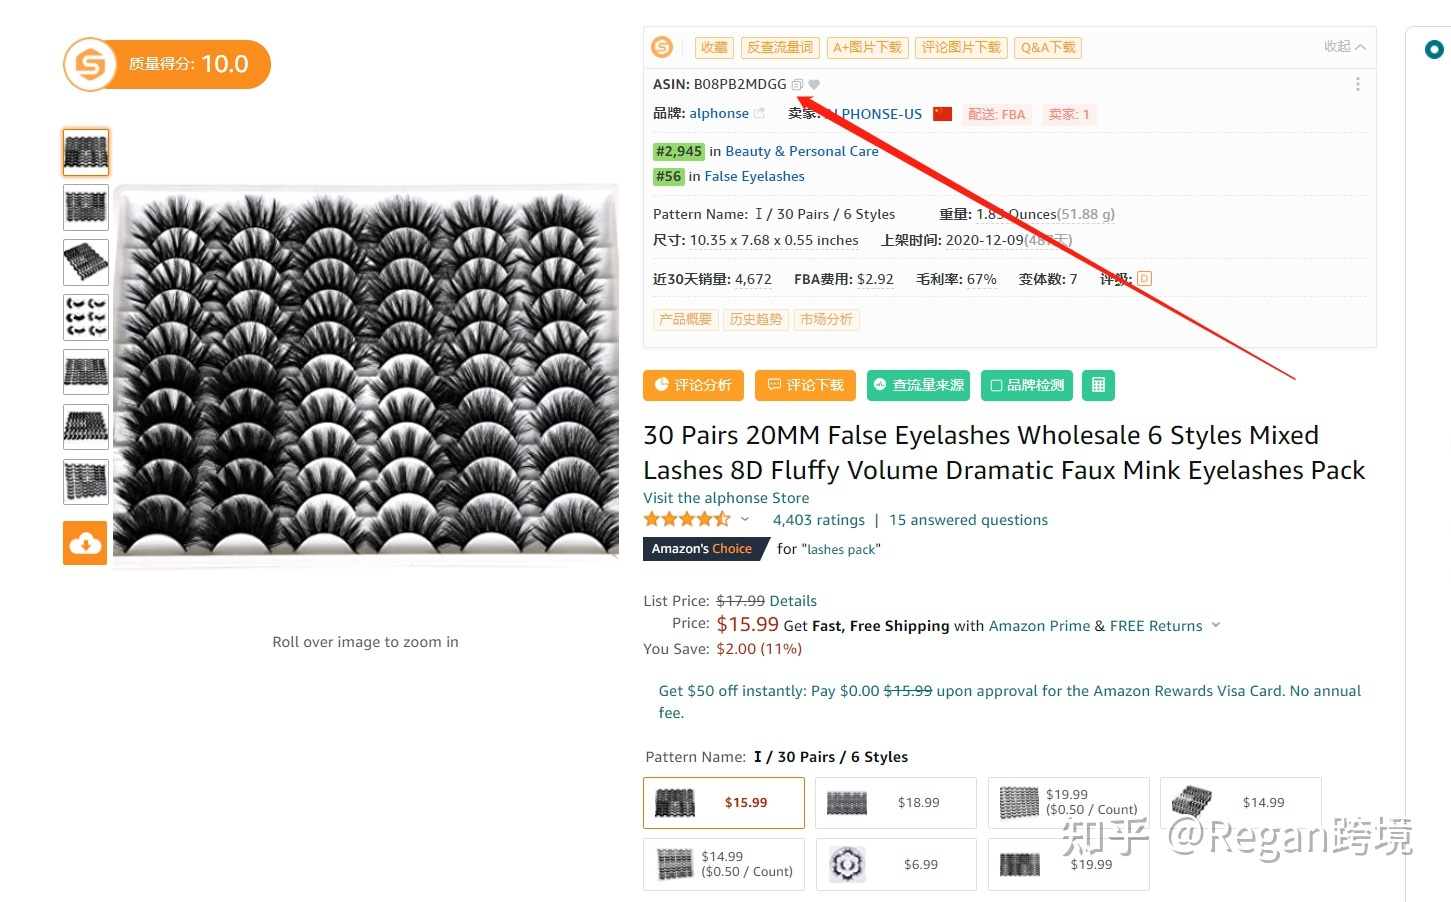Visit the alphonse Store link
Viewport: 1451px width, 902px height.
coord(726,498)
